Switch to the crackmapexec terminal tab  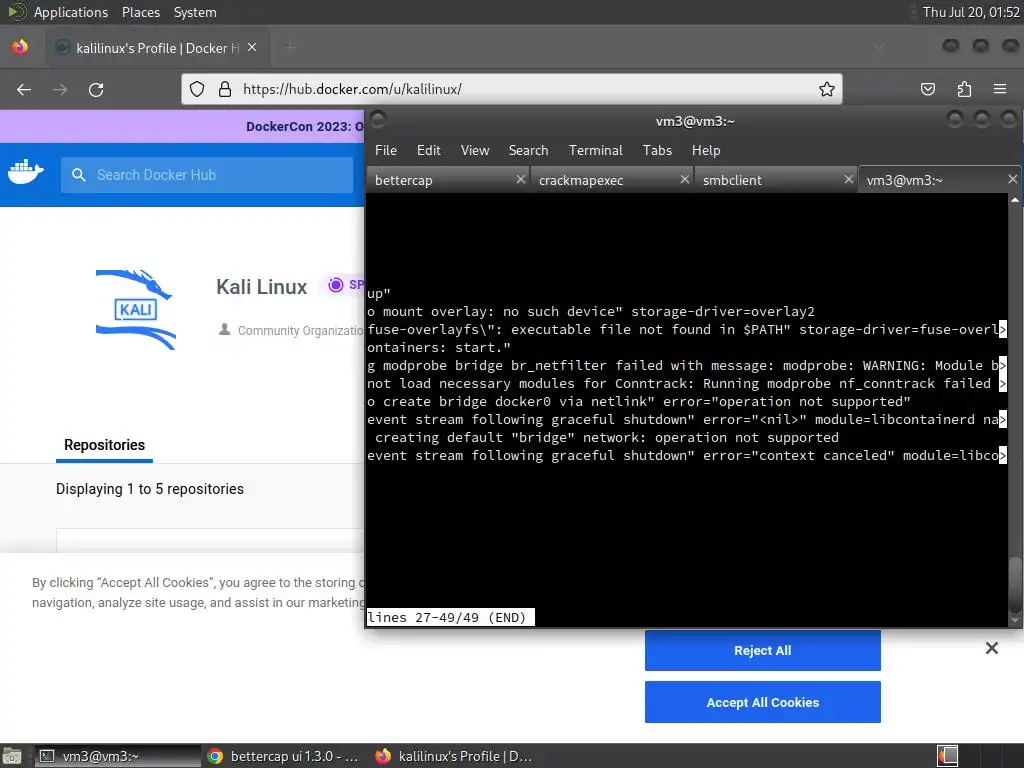611,180
